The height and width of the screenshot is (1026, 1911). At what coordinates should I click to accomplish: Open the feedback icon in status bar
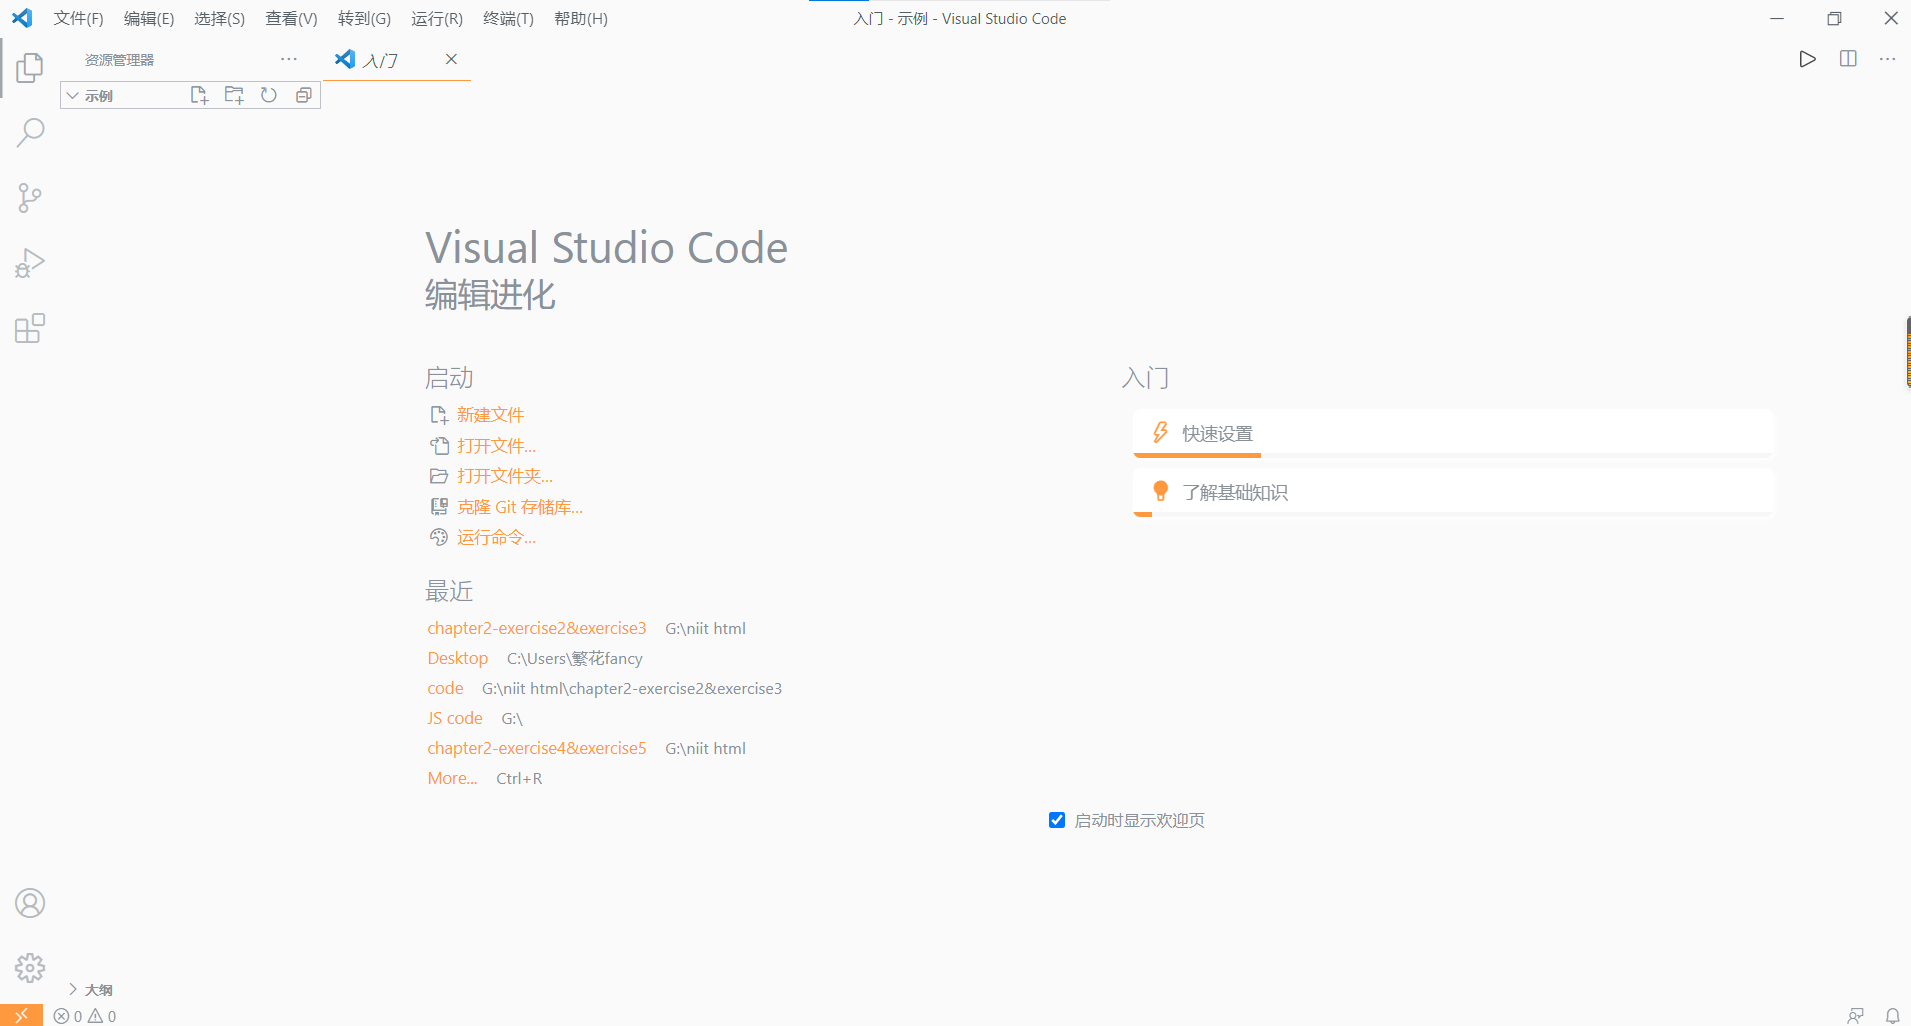pyautogui.click(x=1855, y=1016)
